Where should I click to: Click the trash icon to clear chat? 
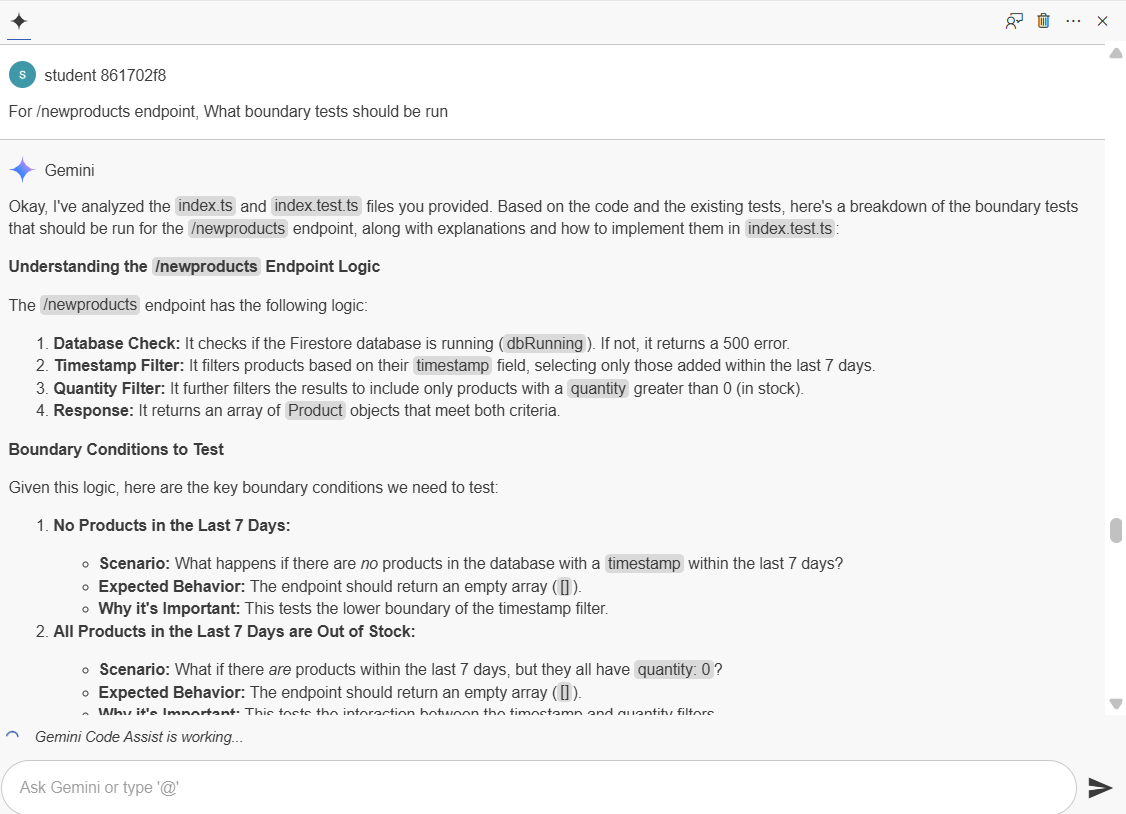(1043, 21)
